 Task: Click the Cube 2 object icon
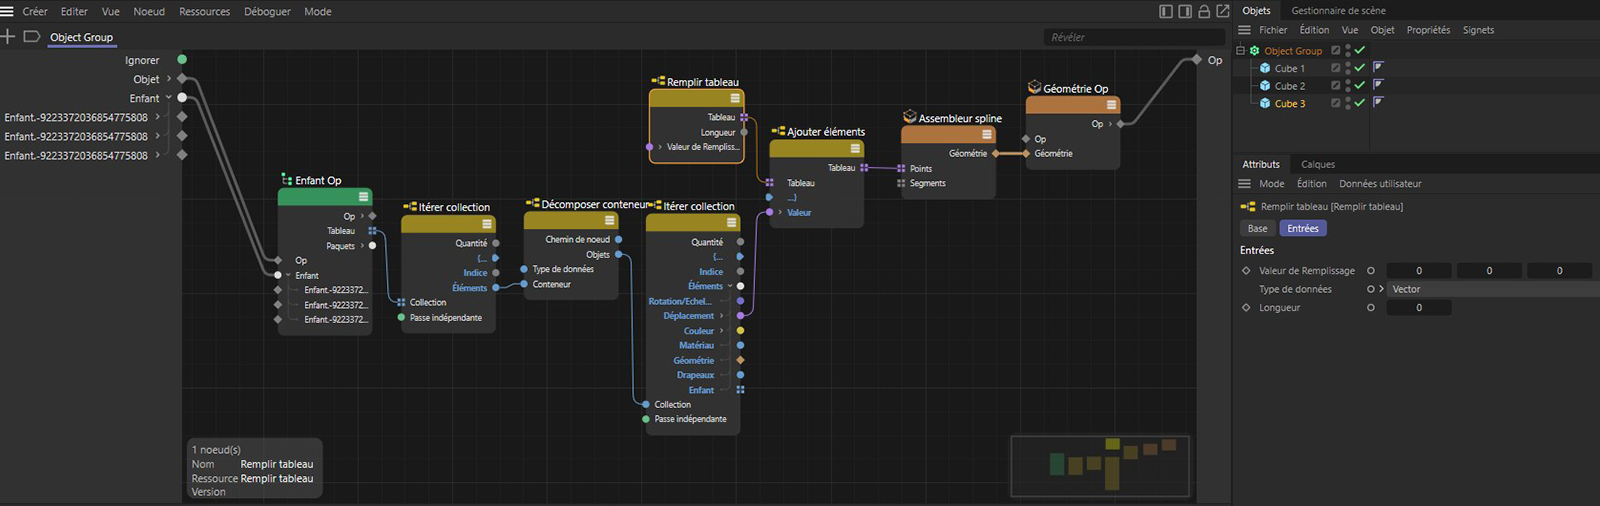click(x=1265, y=86)
